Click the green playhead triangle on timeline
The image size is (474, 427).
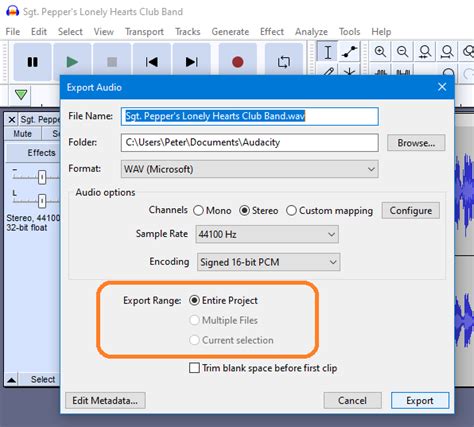tap(21, 94)
